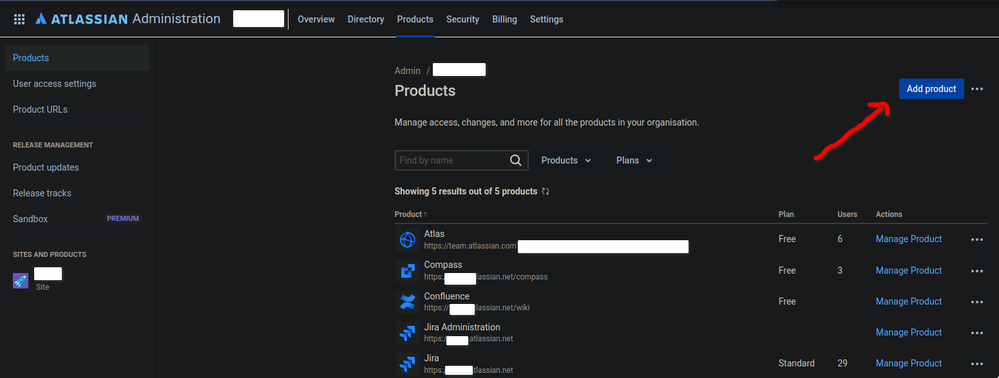
Task: Click the 29 users count for Jira
Action: (x=843, y=363)
